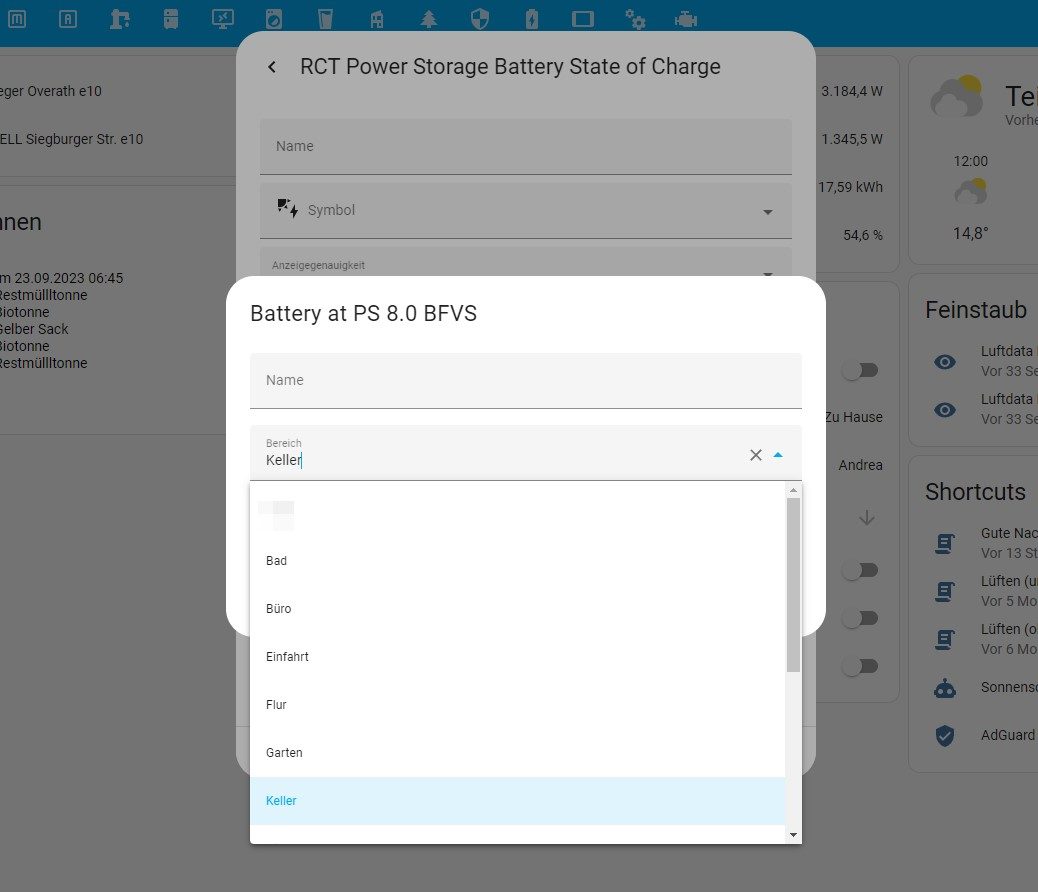Click the down arrow icon below Andrea
The width and height of the screenshot is (1038, 892).
[x=867, y=517]
